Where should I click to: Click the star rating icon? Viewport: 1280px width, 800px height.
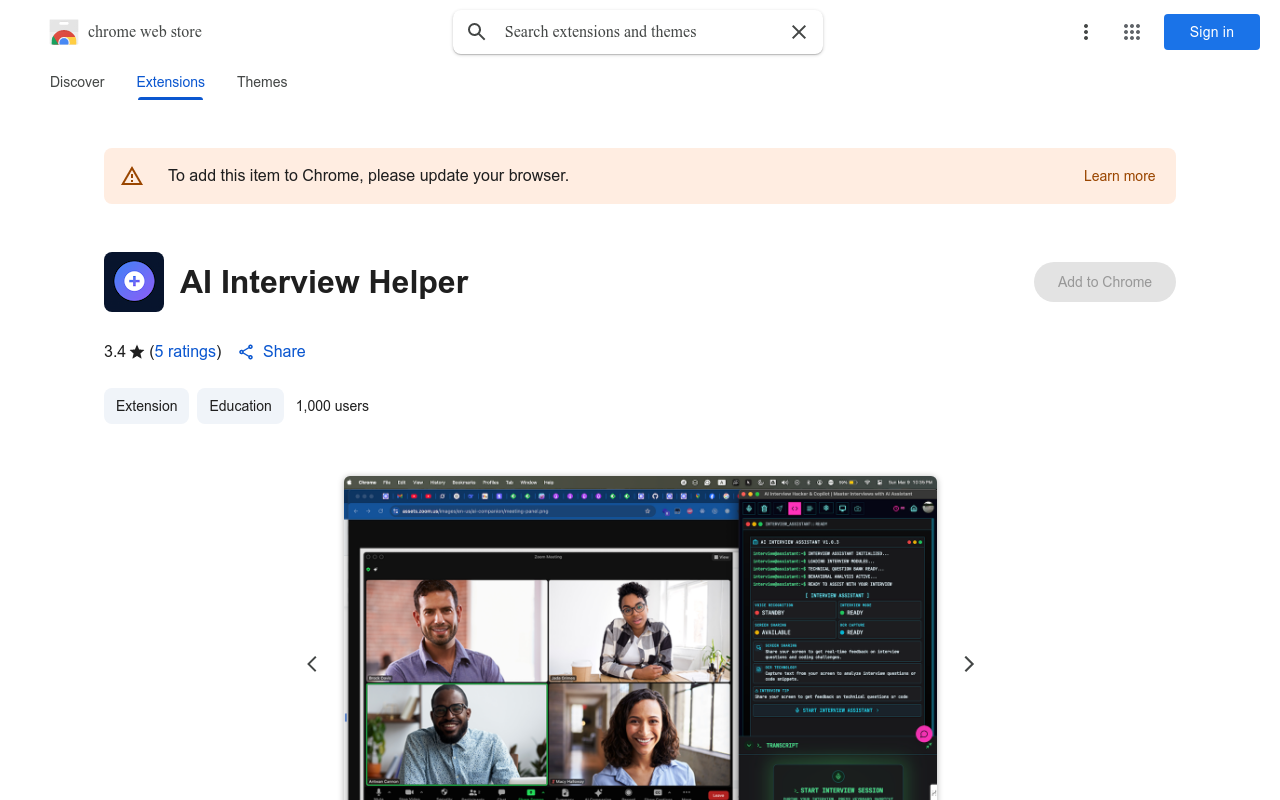tap(137, 352)
